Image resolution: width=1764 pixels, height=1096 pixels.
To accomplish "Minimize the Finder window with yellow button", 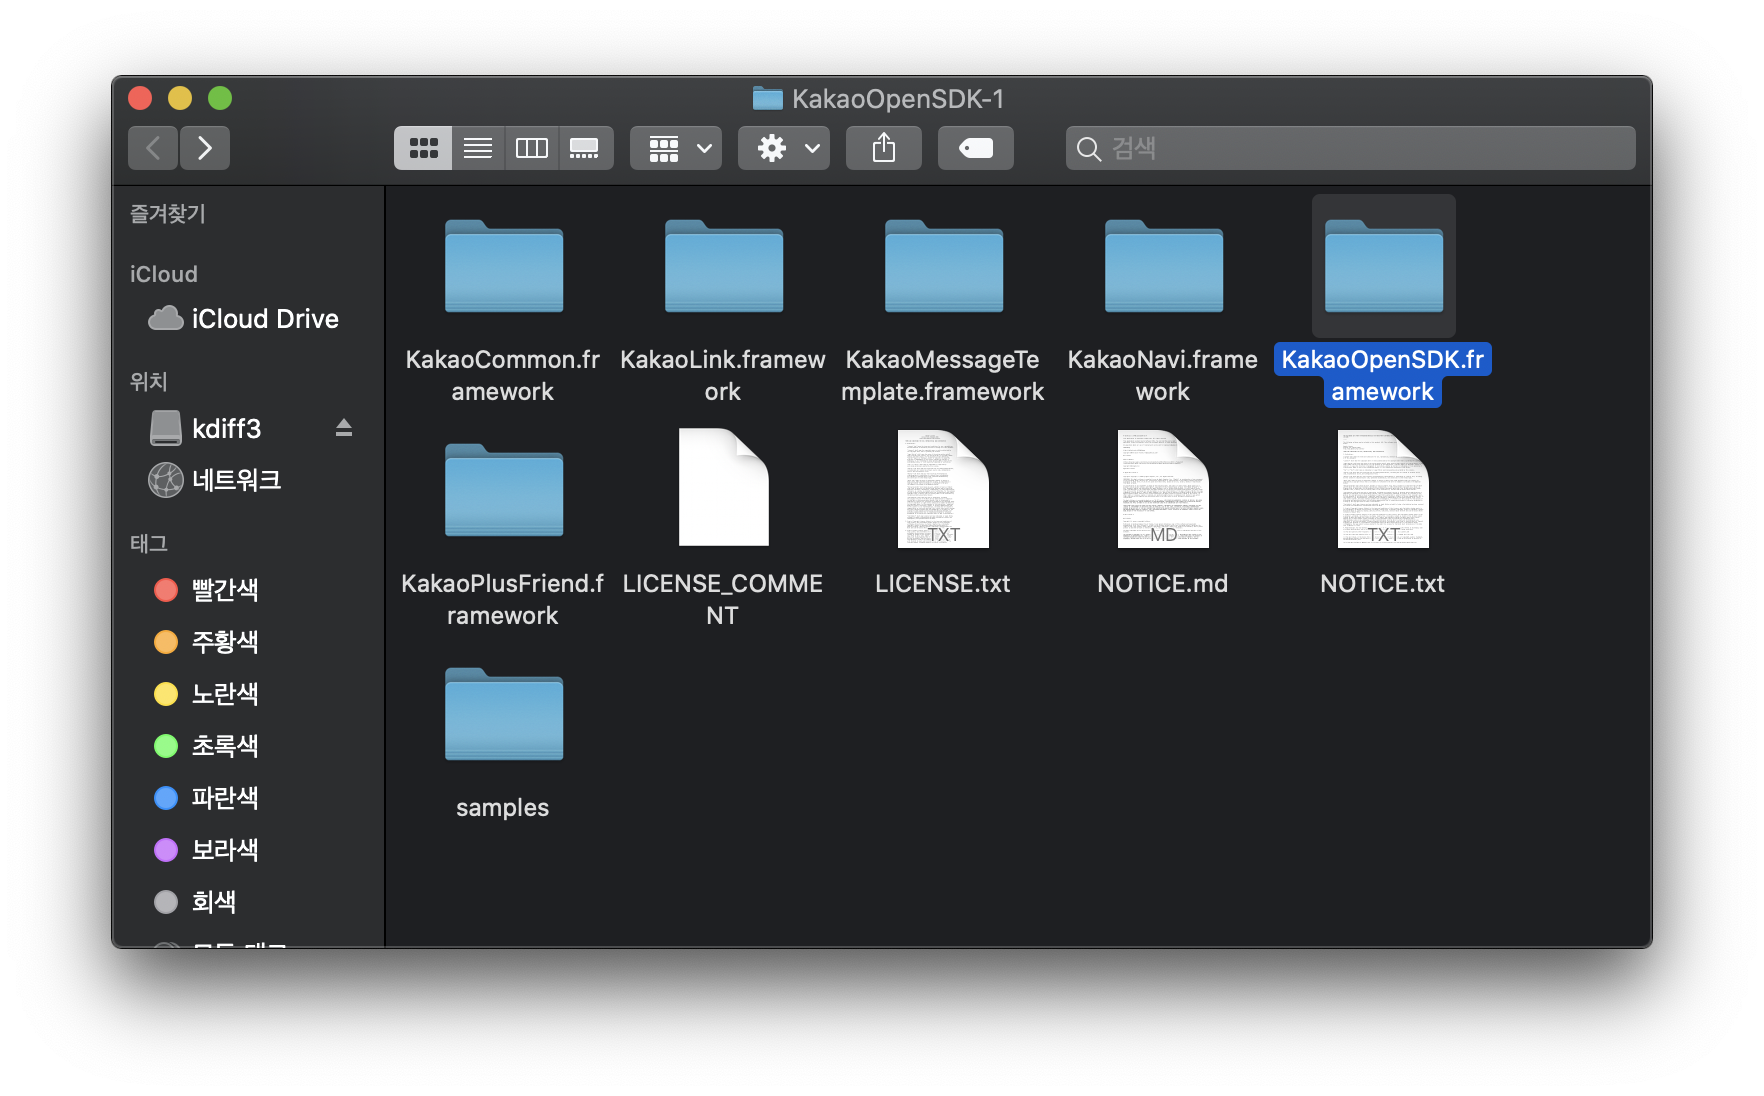I will tap(180, 98).
